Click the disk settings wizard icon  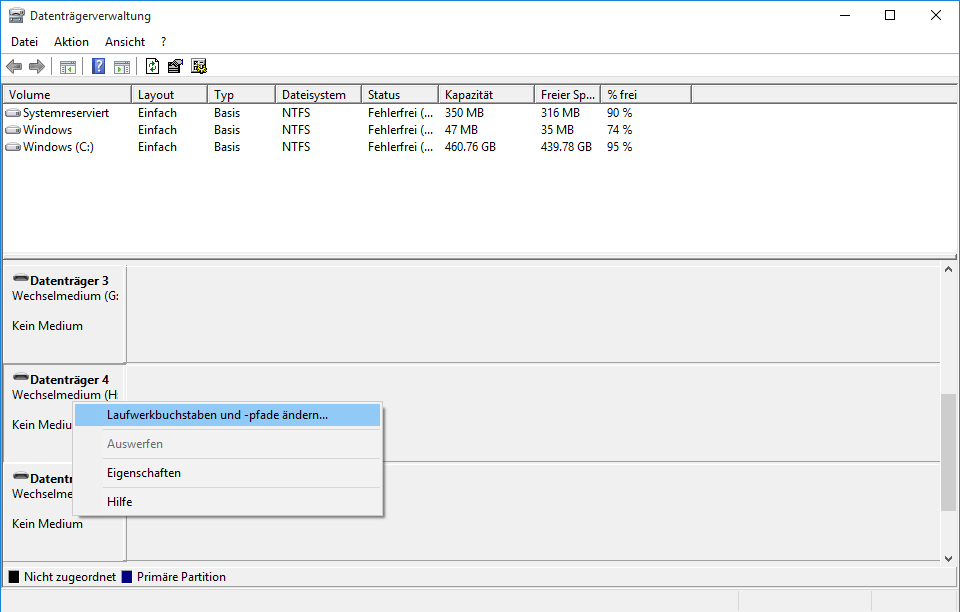pos(199,67)
